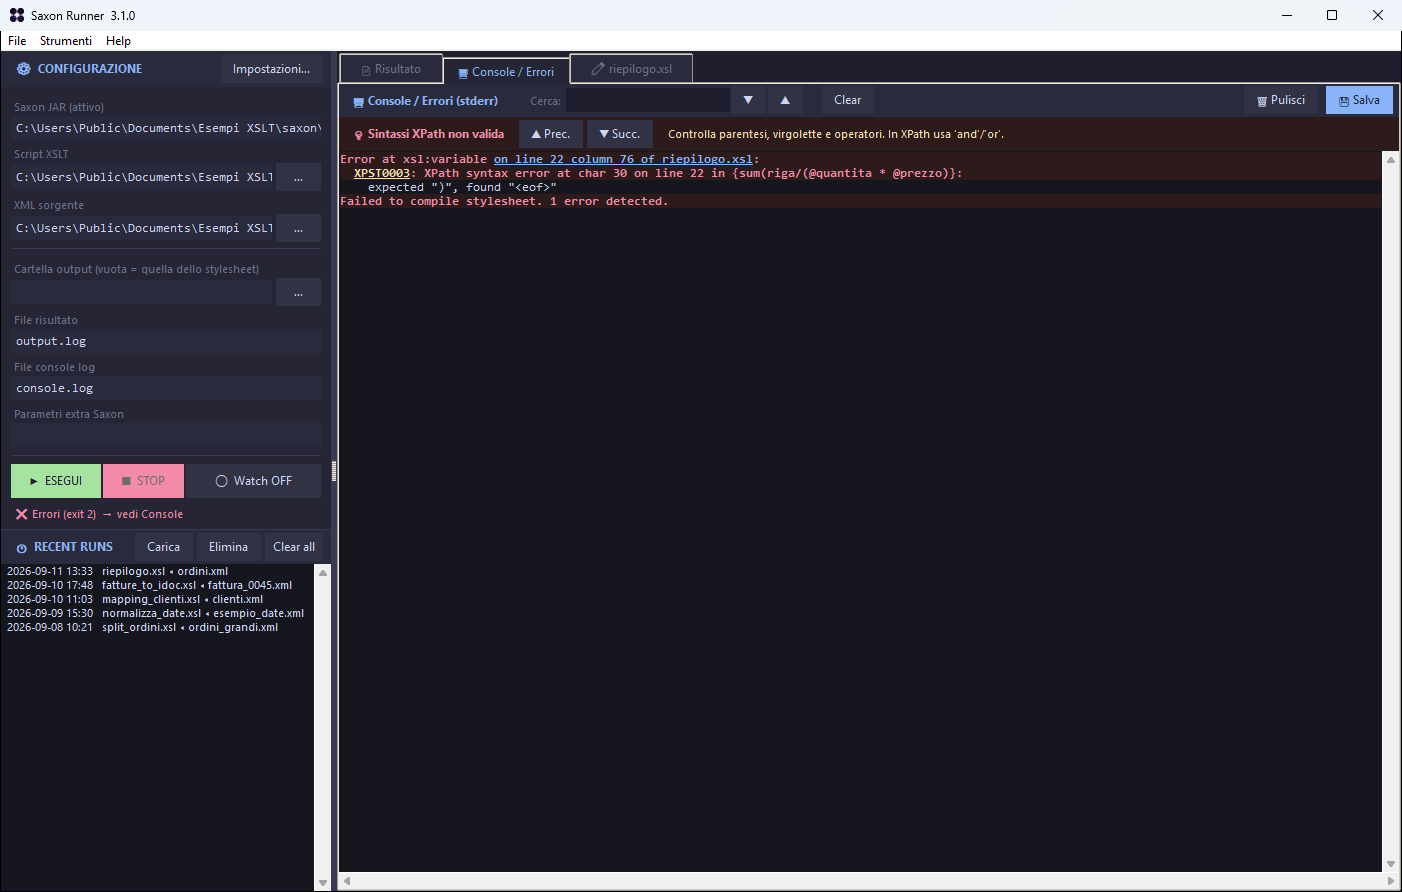Click the Saxon JAR path field

pyautogui.click(x=166, y=128)
